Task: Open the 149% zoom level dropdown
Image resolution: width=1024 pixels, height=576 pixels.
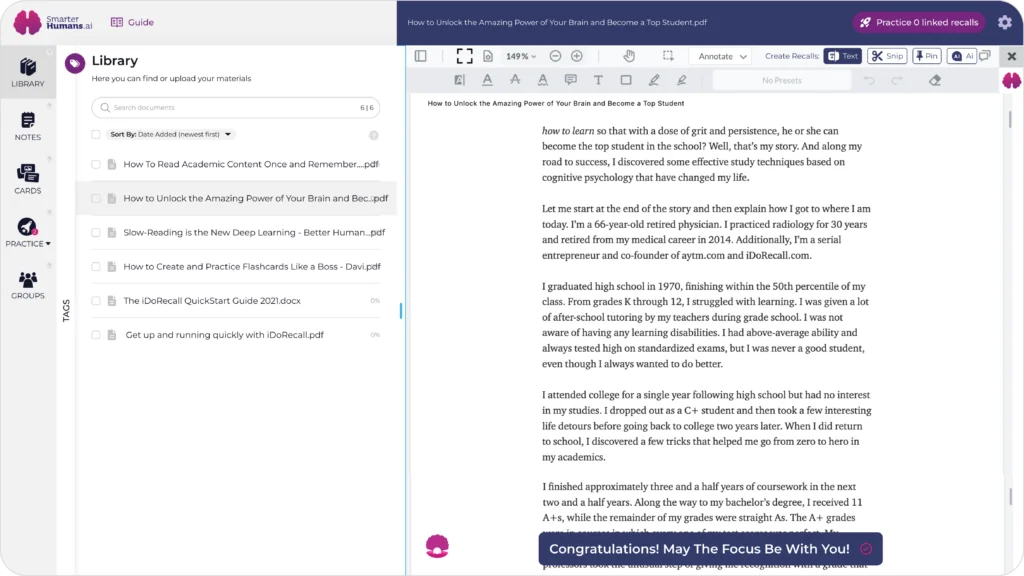Action: pyautogui.click(x=521, y=56)
